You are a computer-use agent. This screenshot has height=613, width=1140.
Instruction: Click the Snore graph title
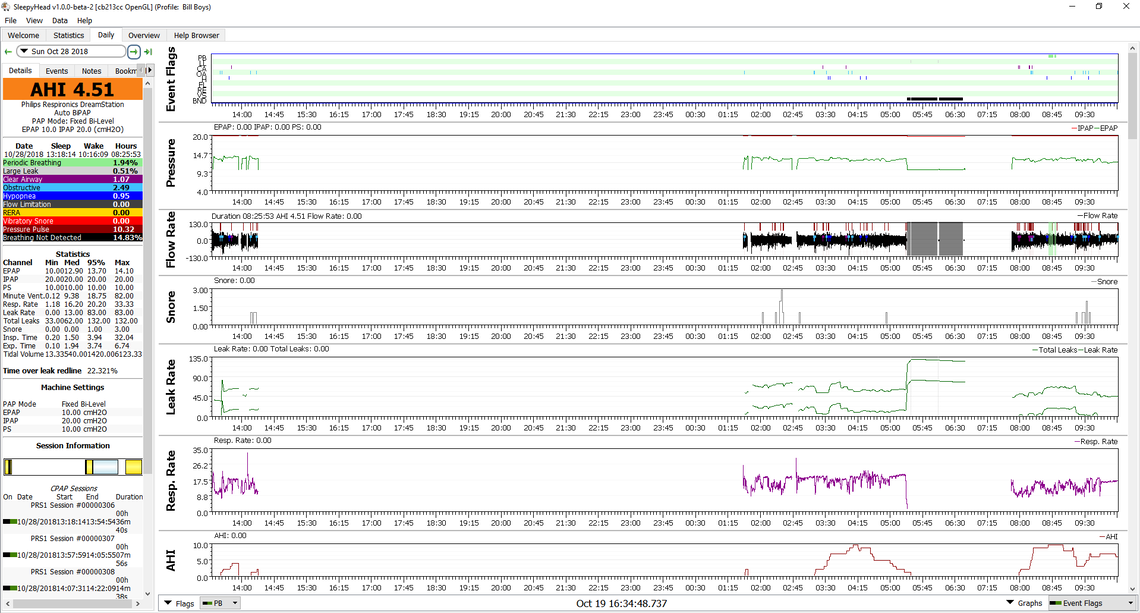[172, 307]
